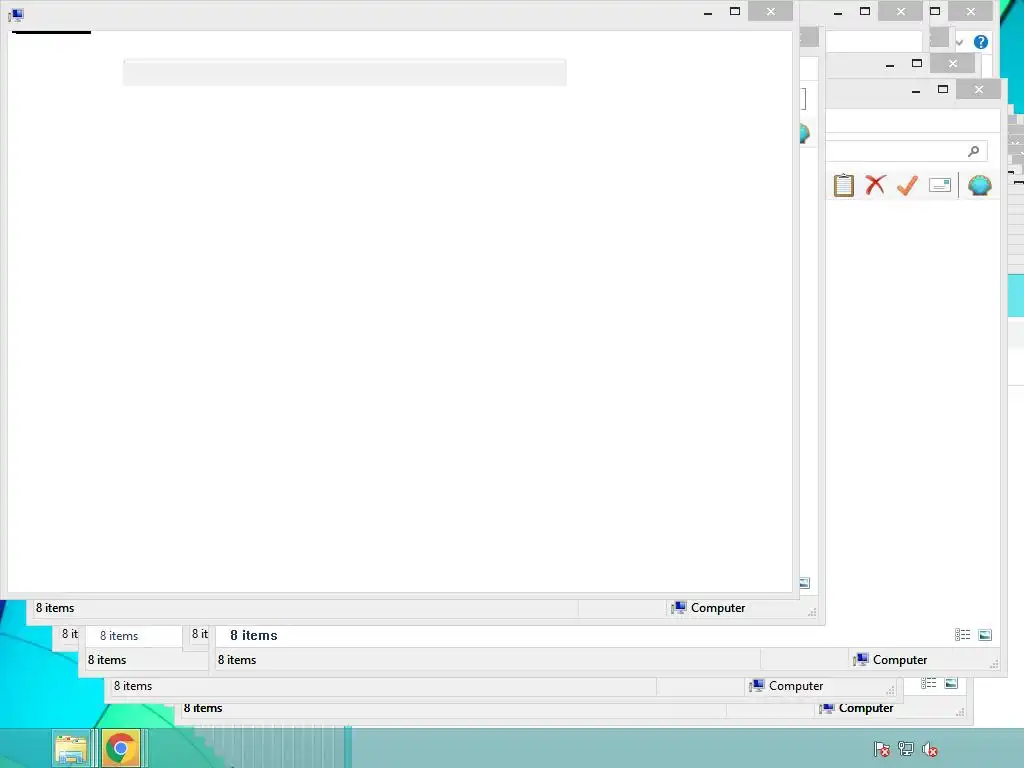The image size is (1024, 768).
Task: Switch to details view beside bold 8 items bar
Action: pyautogui.click(x=962, y=635)
